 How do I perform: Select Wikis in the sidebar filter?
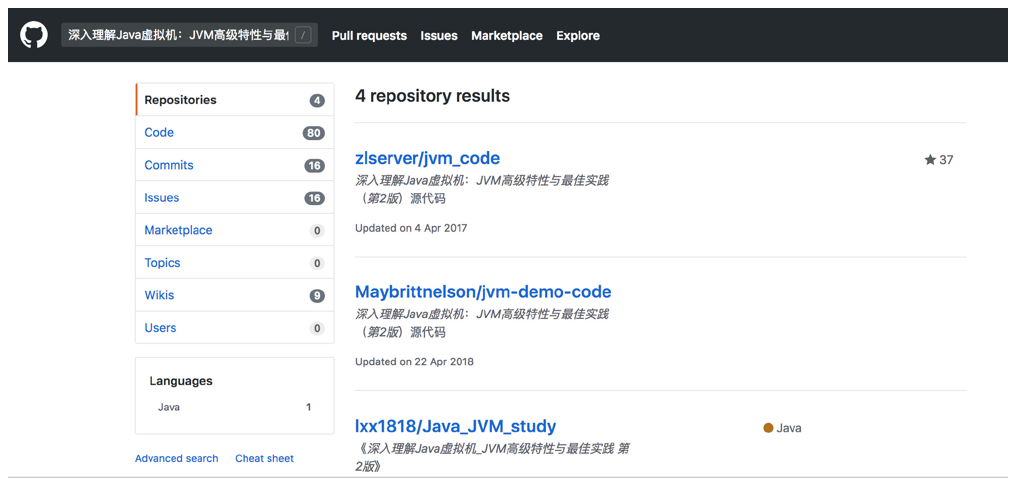[x=159, y=295]
